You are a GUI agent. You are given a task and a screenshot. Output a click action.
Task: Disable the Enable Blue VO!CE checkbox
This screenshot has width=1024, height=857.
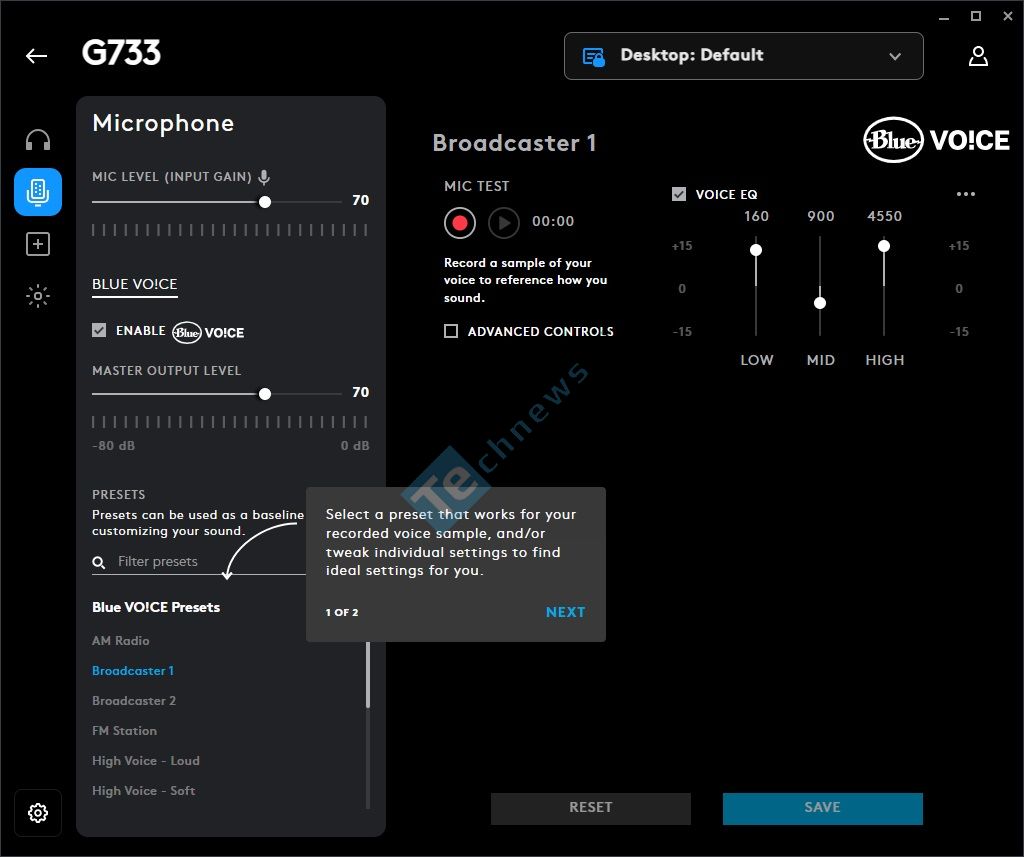[x=99, y=331]
